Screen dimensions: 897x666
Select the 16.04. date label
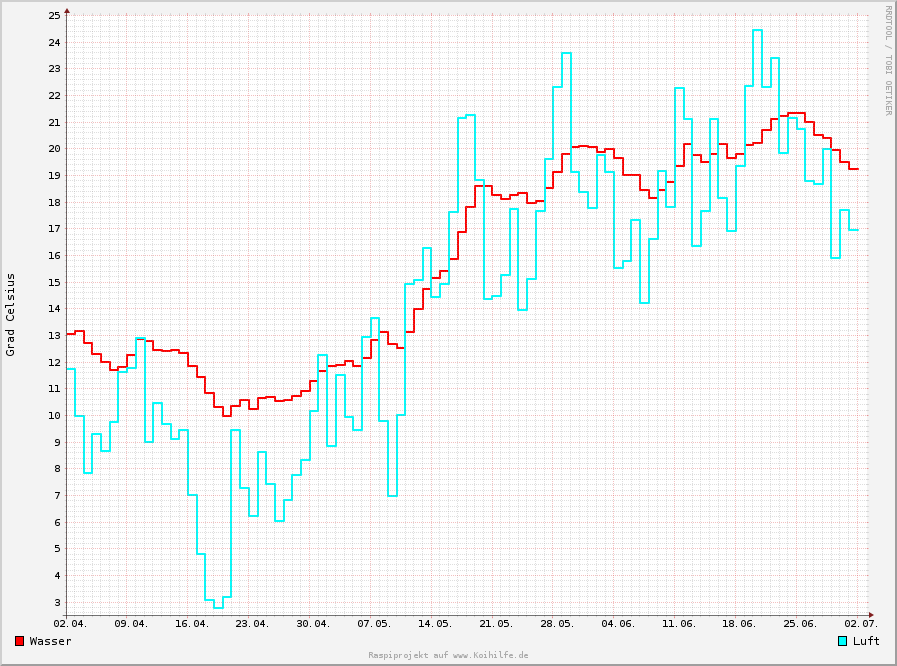tap(192, 624)
